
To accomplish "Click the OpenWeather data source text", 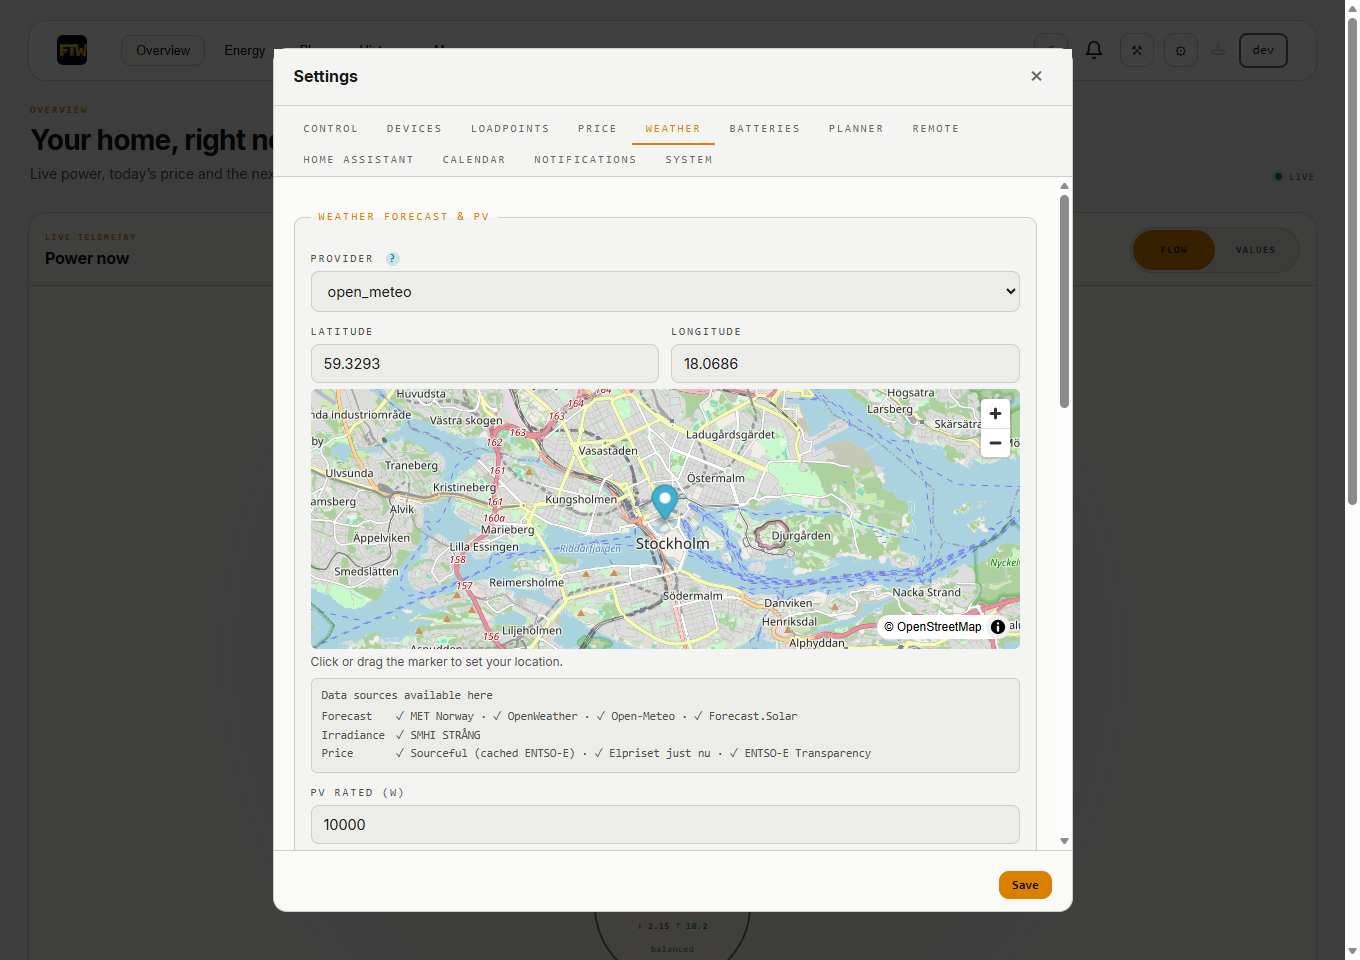I will 542,717.
